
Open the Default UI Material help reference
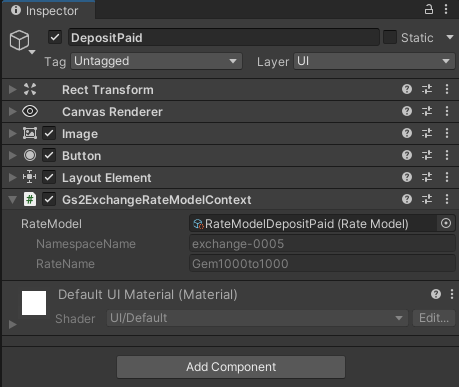[436, 294]
